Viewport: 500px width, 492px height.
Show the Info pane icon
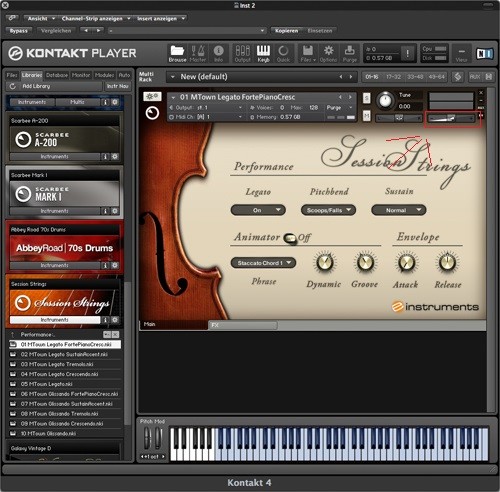tap(219, 53)
